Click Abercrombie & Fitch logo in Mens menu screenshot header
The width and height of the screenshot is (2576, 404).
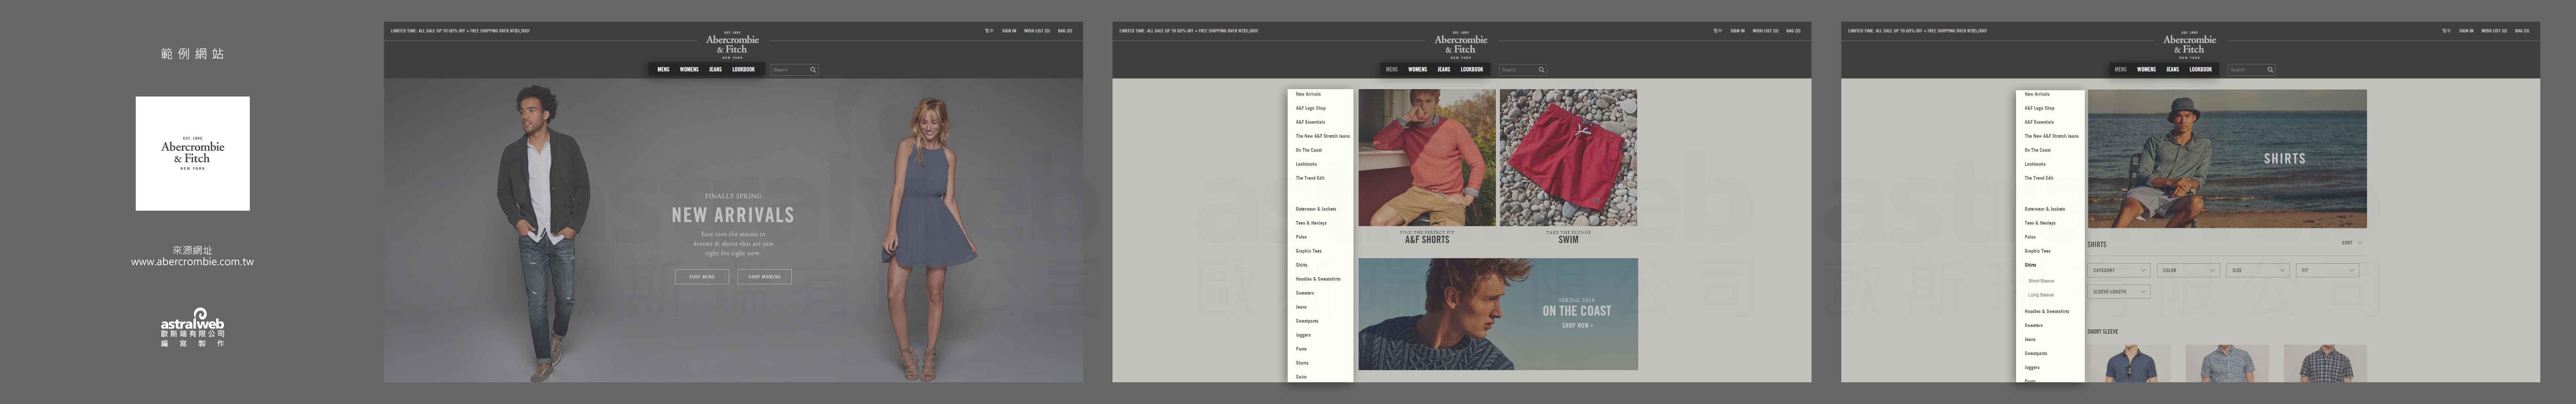pyautogui.click(x=1461, y=45)
